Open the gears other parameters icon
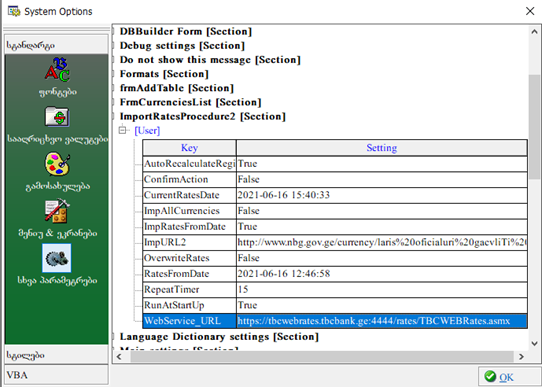The image size is (542, 387). (57, 258)
